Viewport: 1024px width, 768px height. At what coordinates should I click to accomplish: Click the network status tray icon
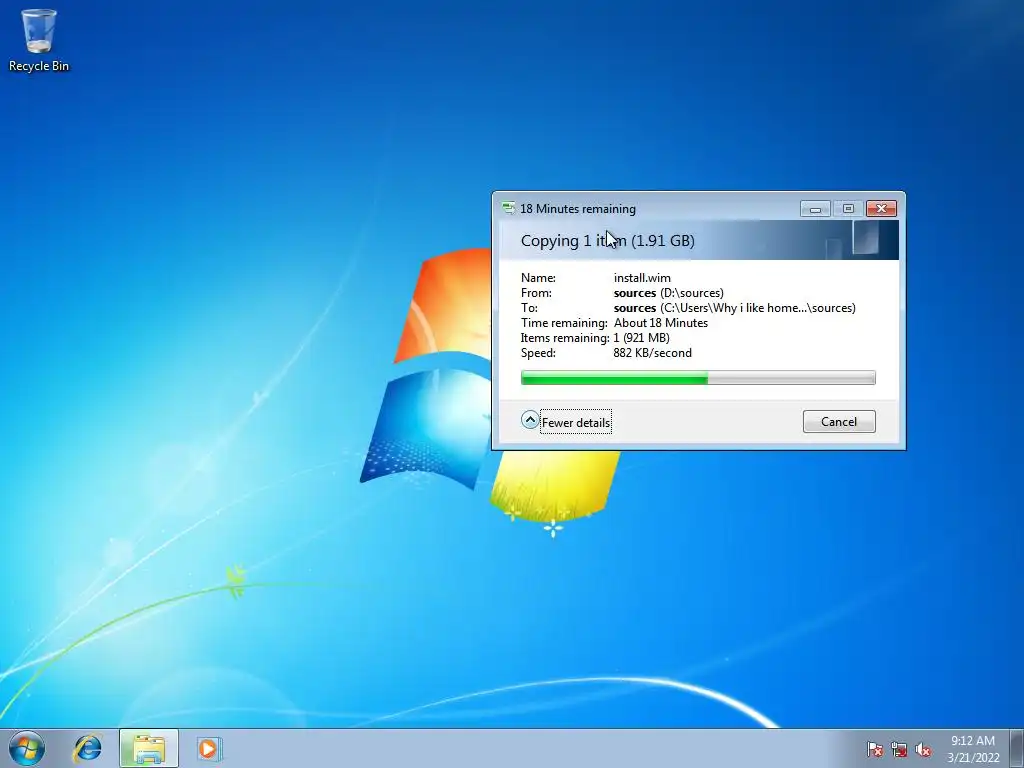coord(899,750)
